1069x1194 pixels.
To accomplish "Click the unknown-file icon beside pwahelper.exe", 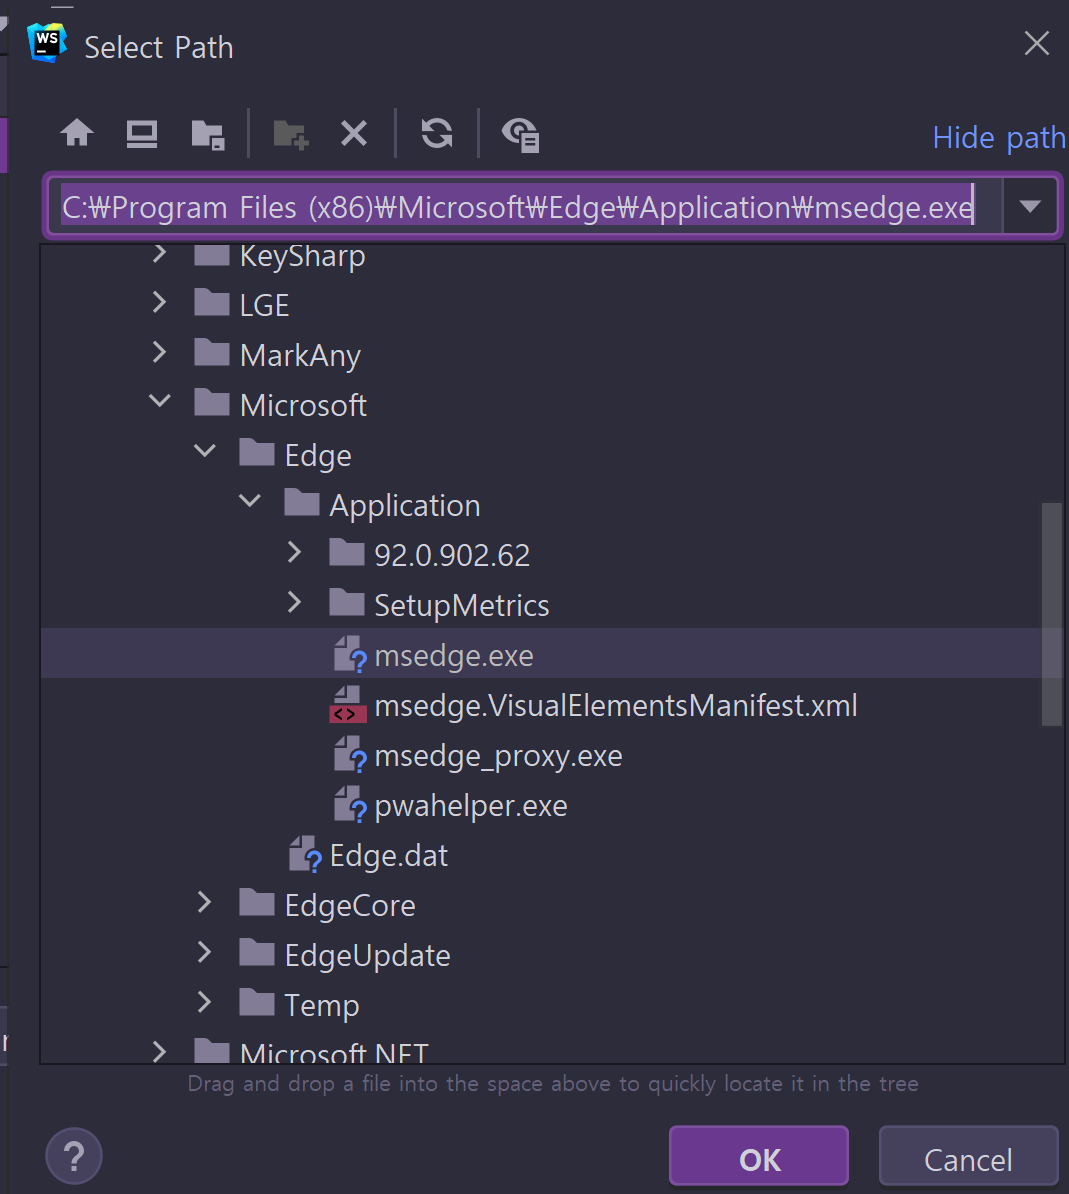I will [x=350, y=804].
